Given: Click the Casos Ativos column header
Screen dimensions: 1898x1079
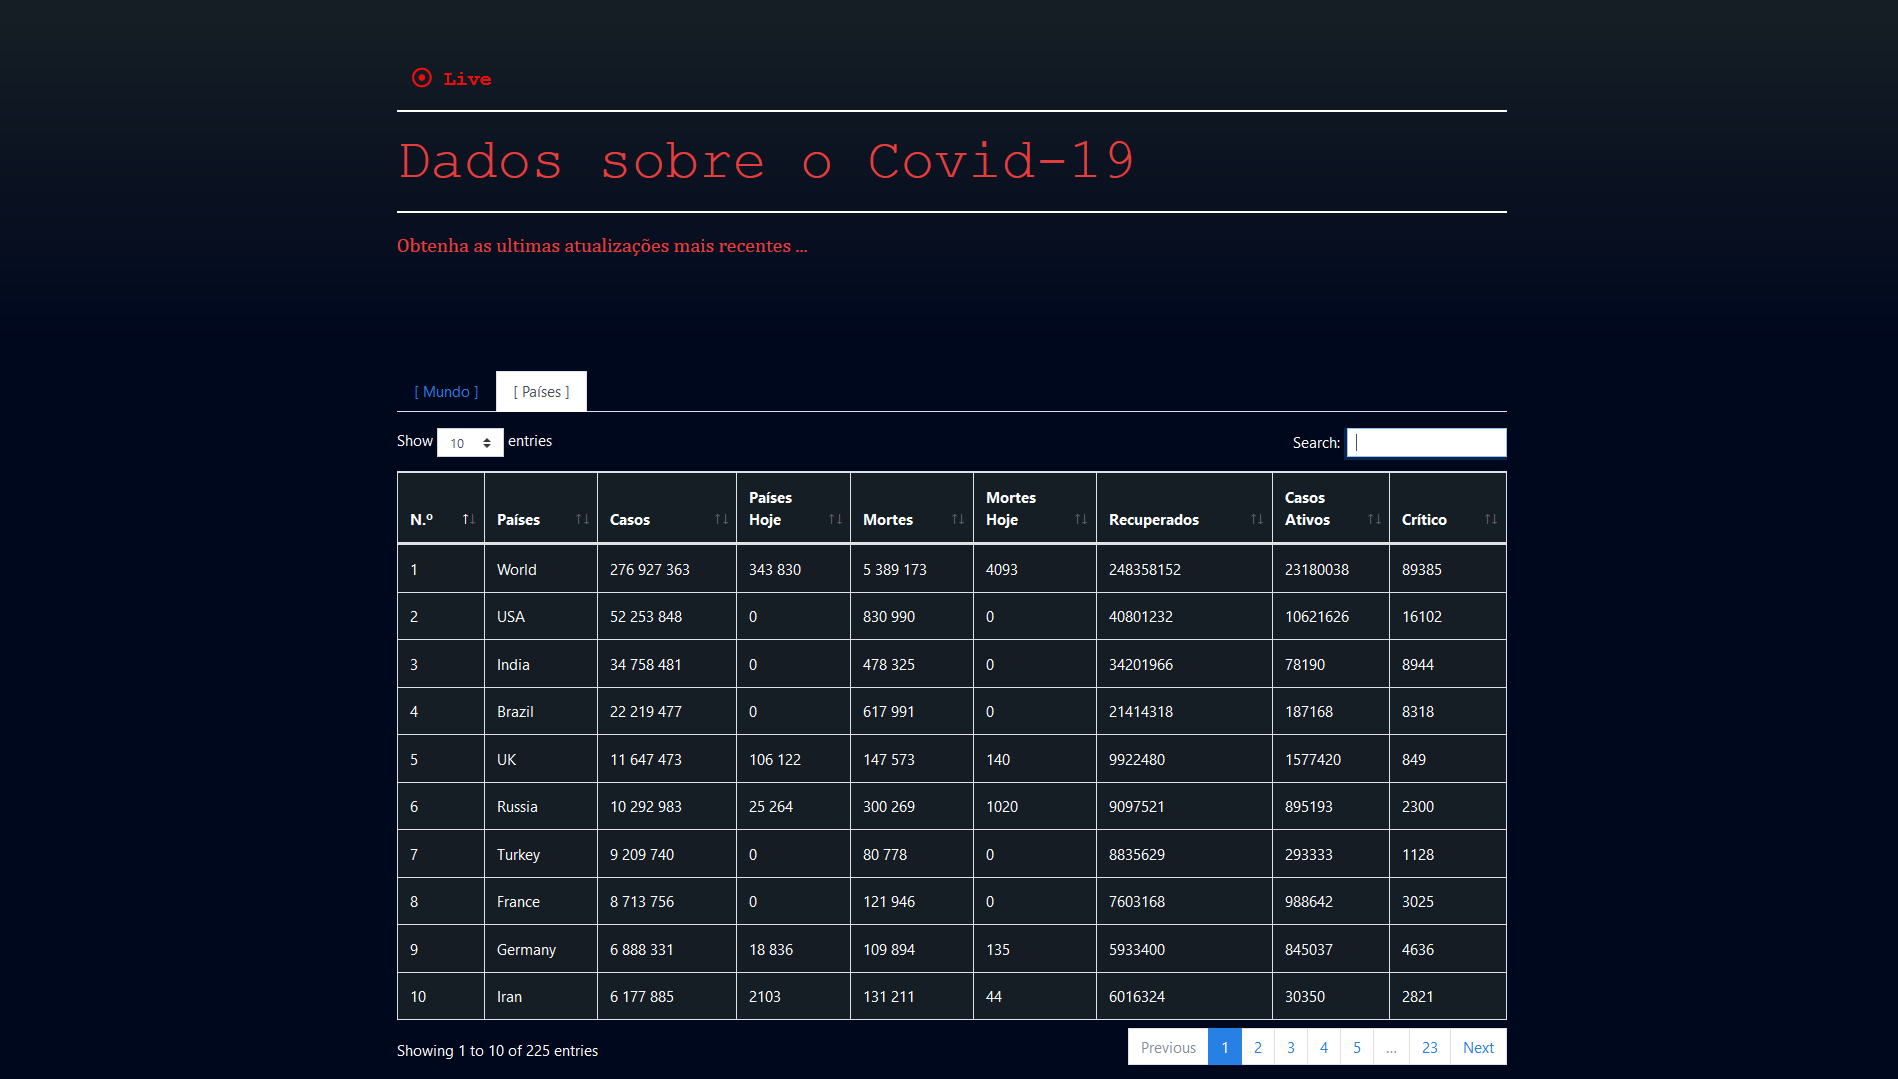Looking at the screenshot, I should [x=1330, y=508].
